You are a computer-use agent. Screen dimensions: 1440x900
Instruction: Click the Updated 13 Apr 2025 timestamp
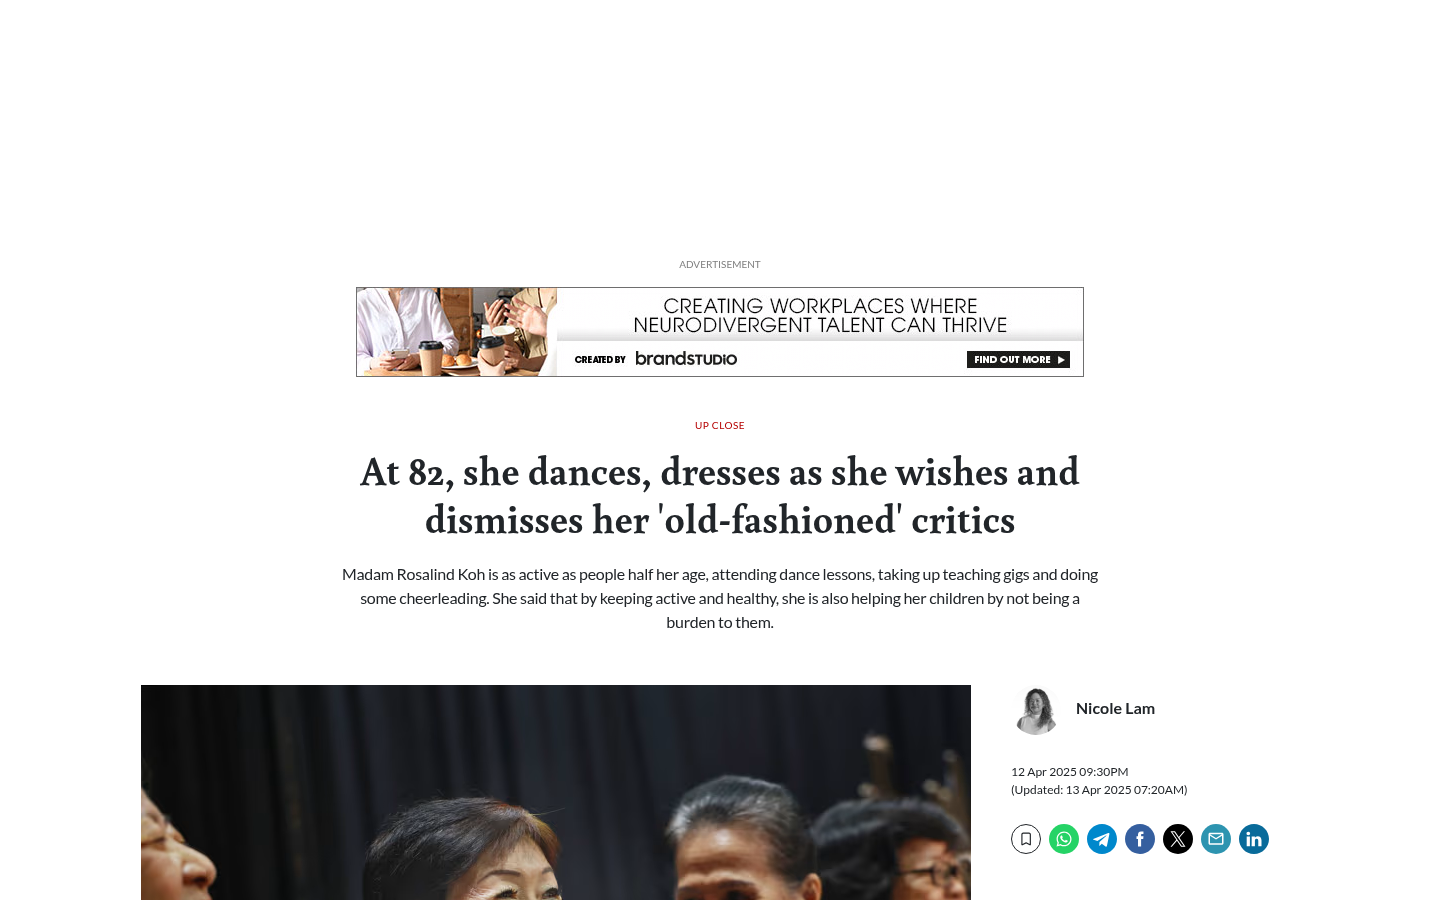coord(1099,789)
